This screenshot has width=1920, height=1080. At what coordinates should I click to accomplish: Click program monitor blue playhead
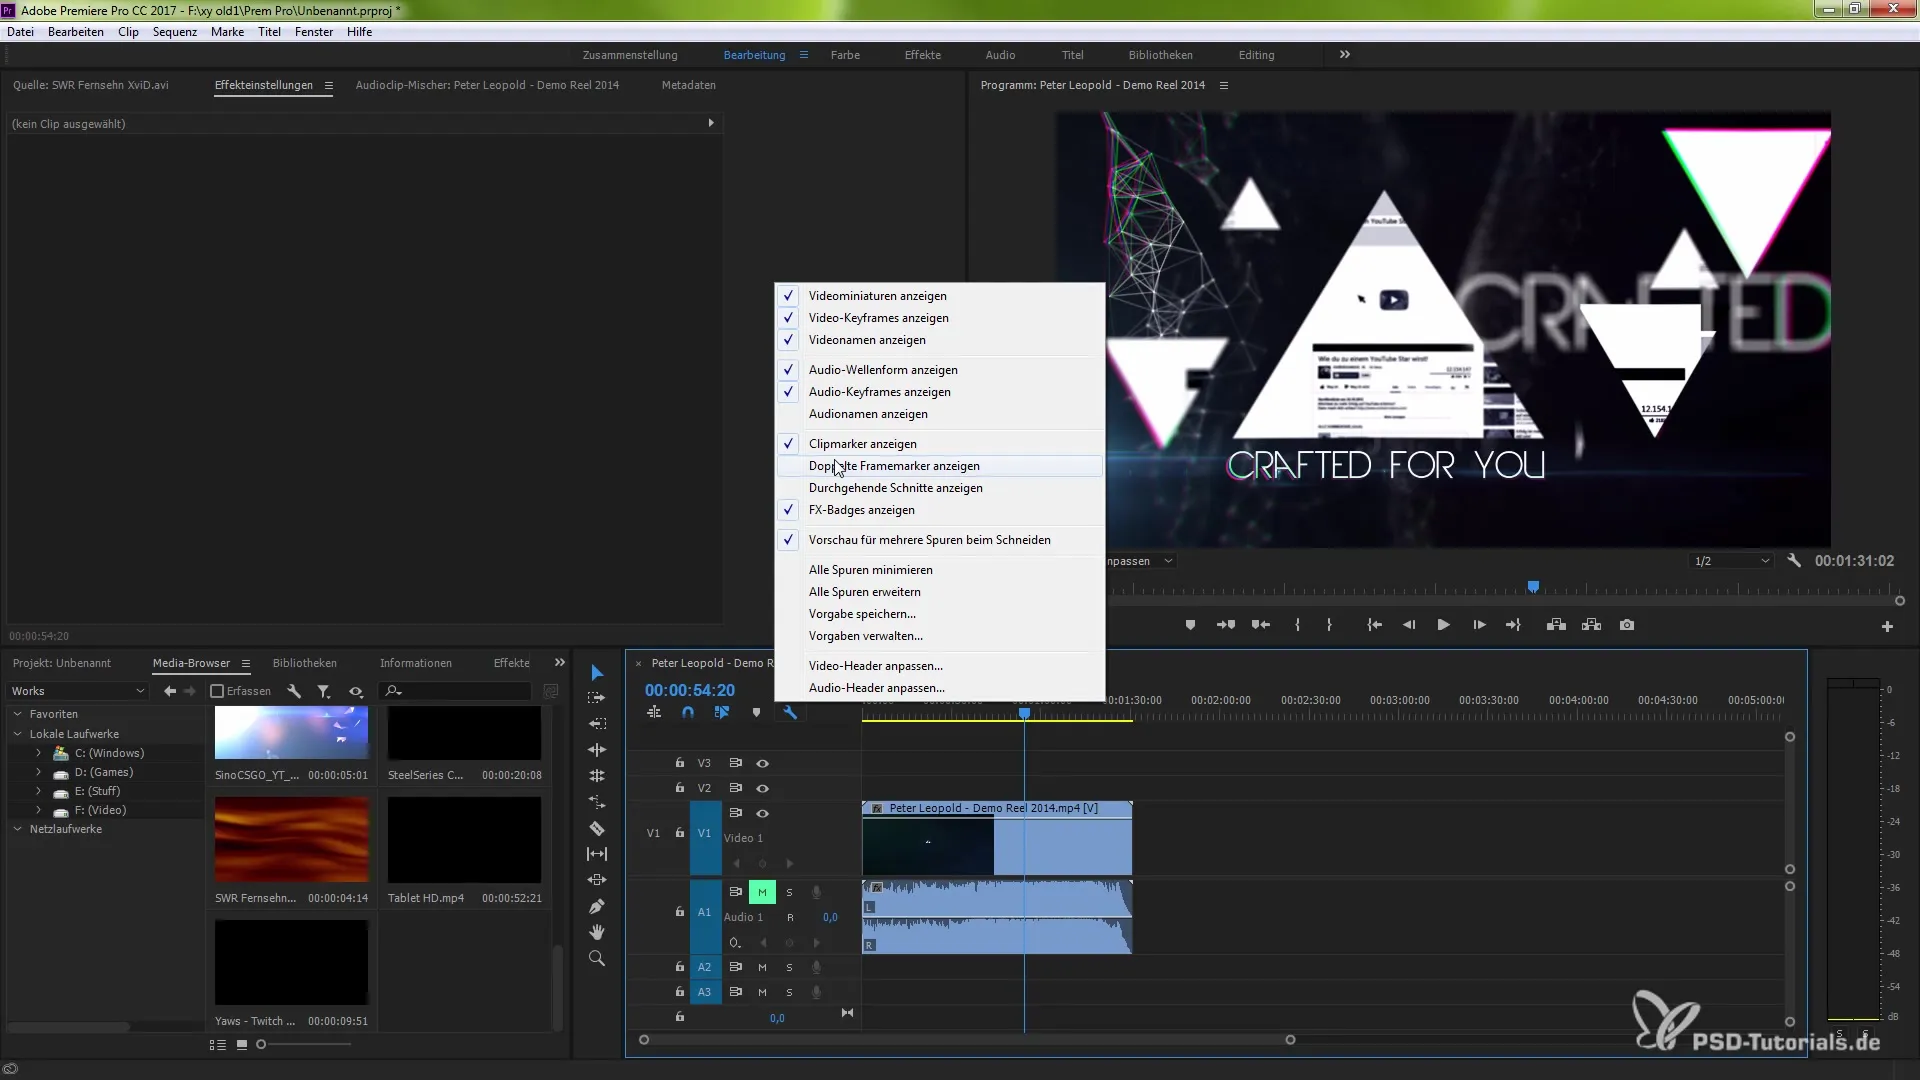pos(1533,587)
